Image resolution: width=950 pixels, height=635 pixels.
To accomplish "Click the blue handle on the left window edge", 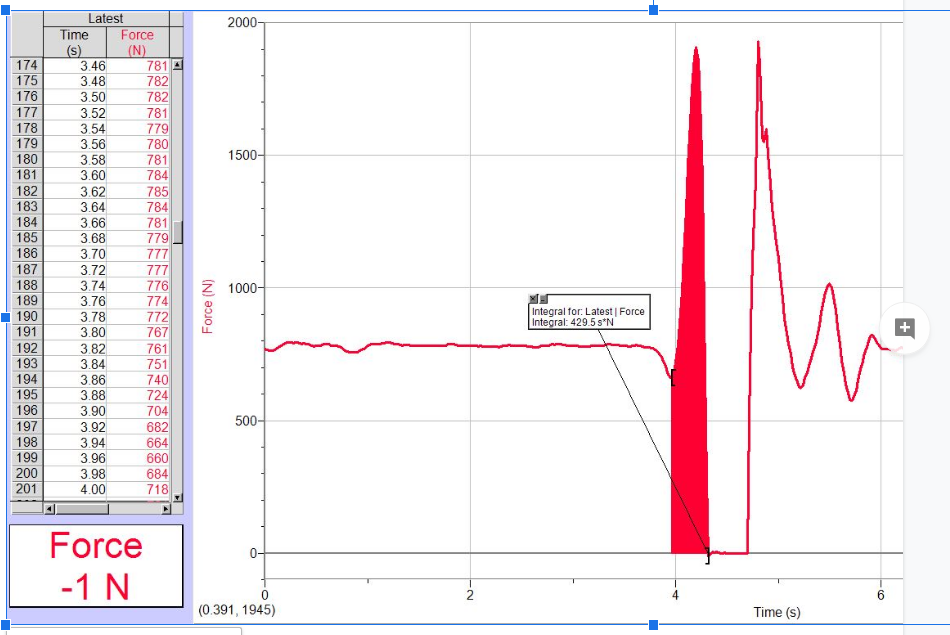I will (4, 318).
